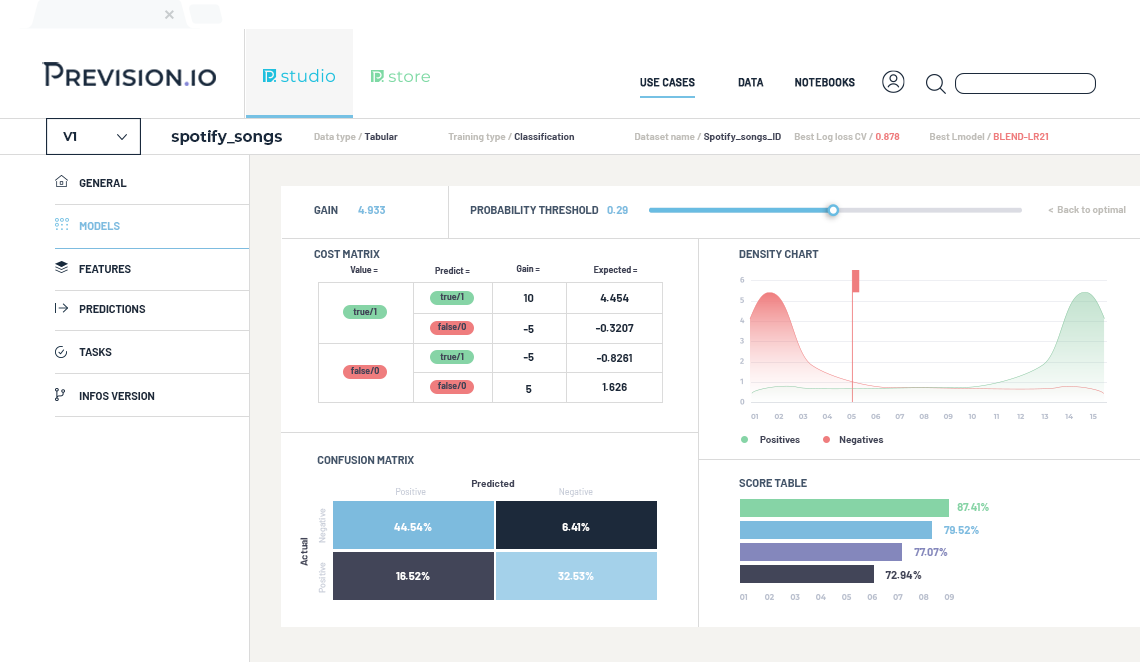Open the V1 version dropdown
The height and width of the screenshot is (662, 1140).
pos(94,137)
